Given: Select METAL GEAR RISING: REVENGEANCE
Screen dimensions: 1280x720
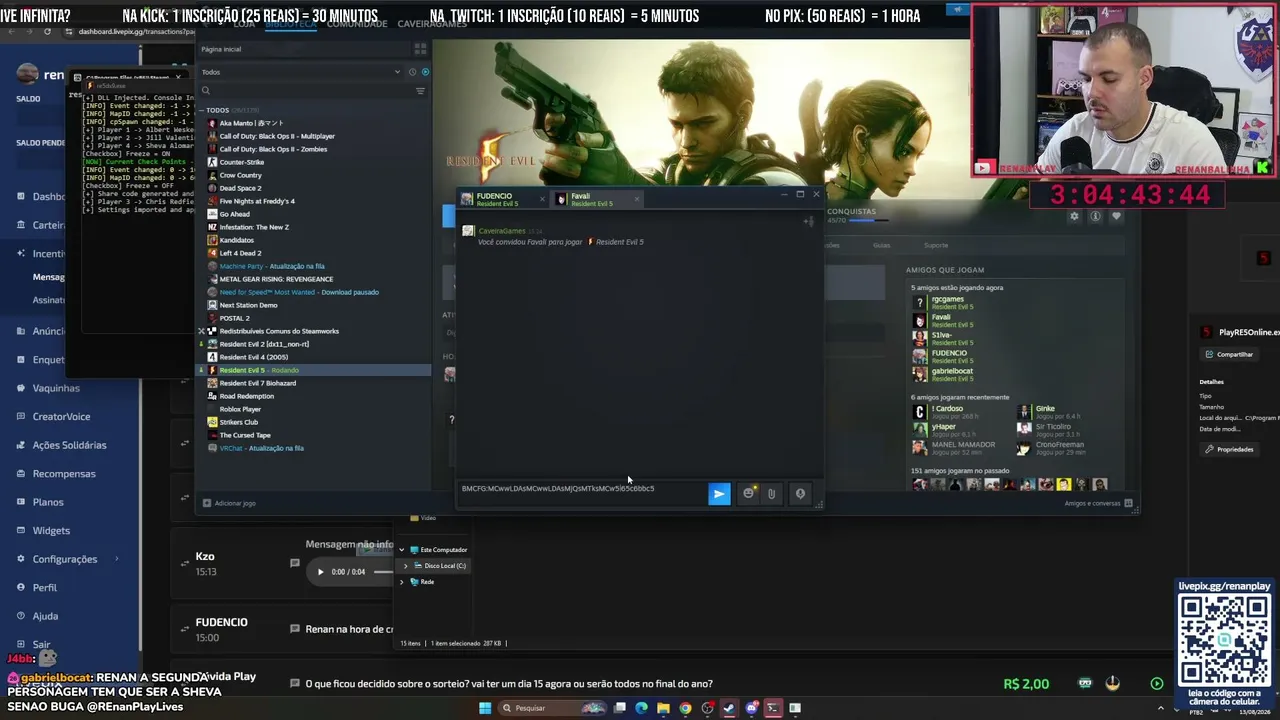Looking at the screenshot, I should [276, 279].
